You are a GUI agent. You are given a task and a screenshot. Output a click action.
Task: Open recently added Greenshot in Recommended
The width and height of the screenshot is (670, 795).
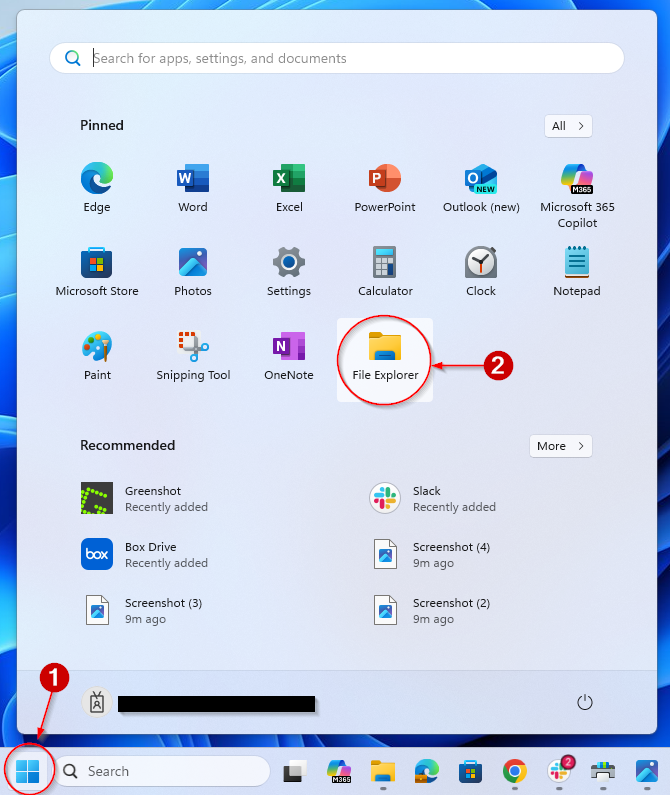coord(144,498)
